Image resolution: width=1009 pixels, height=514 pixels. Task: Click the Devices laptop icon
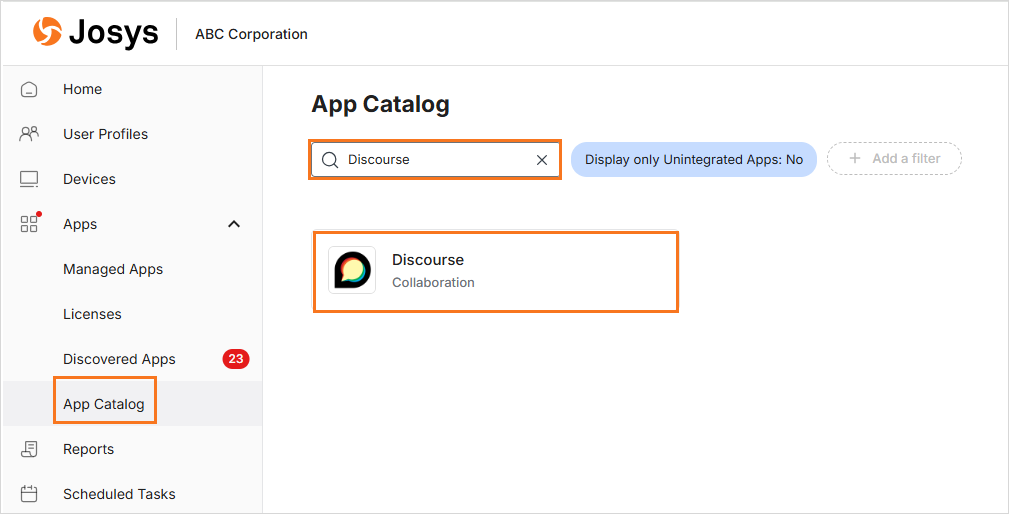(x=29, y=179)
